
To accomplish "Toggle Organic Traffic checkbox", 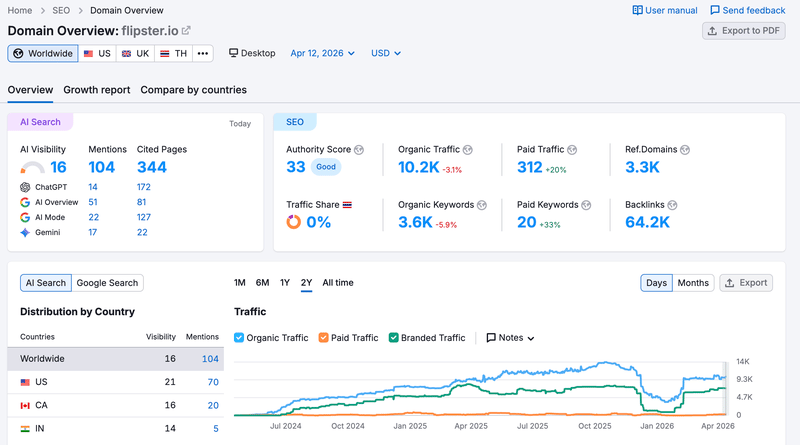I will (x=239, y=338).
